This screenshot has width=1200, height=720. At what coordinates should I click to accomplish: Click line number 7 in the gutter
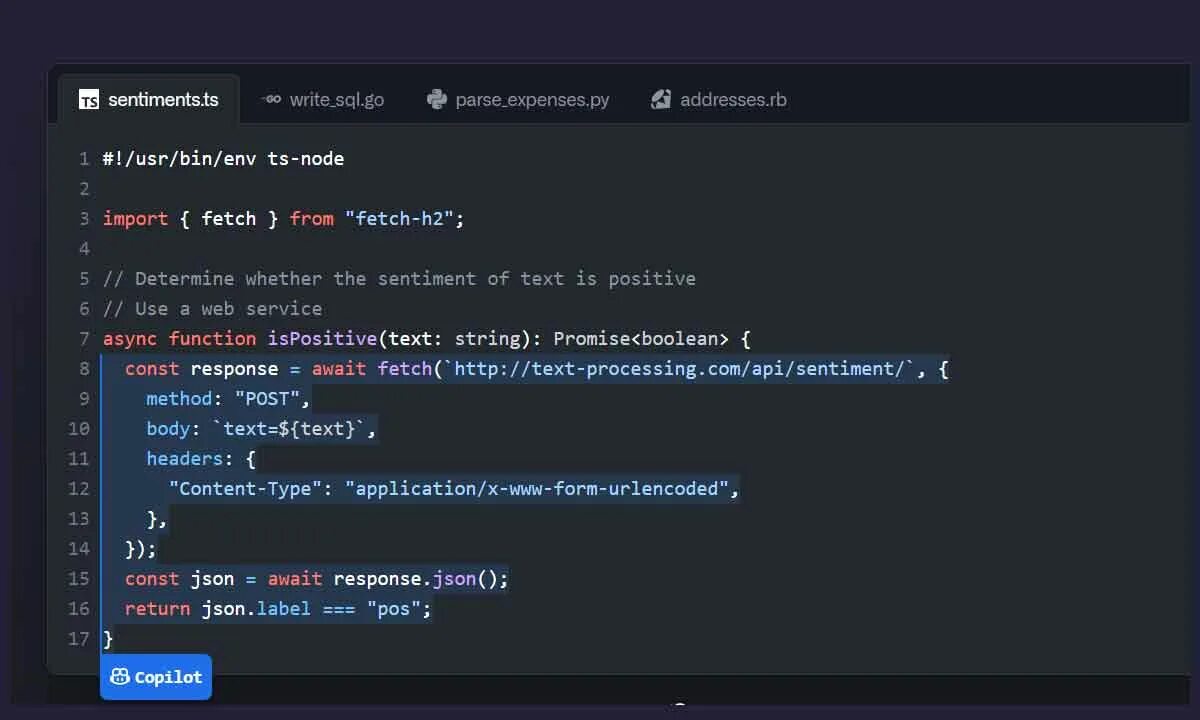point(84,339)
